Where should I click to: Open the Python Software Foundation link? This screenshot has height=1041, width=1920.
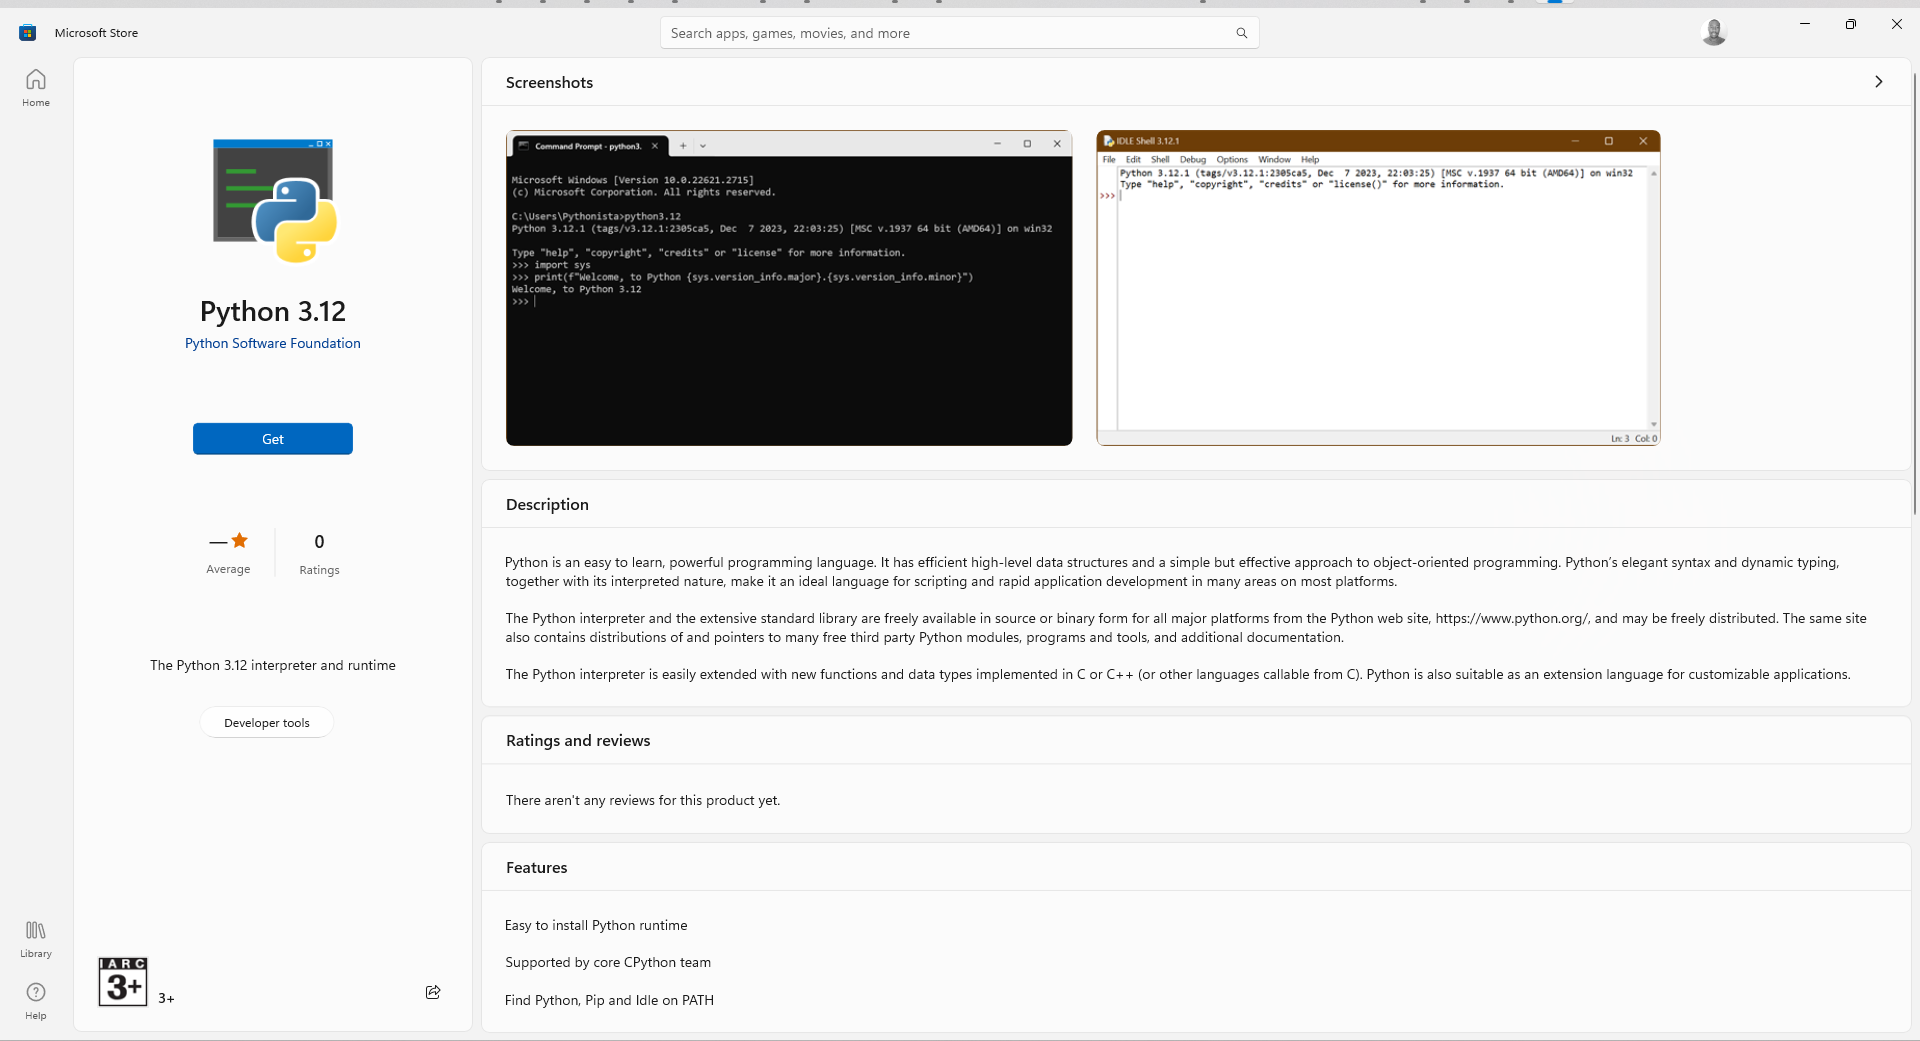[x=273, y=343]
